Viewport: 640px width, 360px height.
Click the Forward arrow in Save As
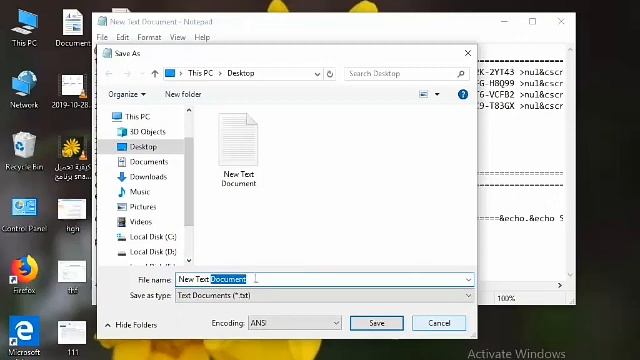pos(127,73)
